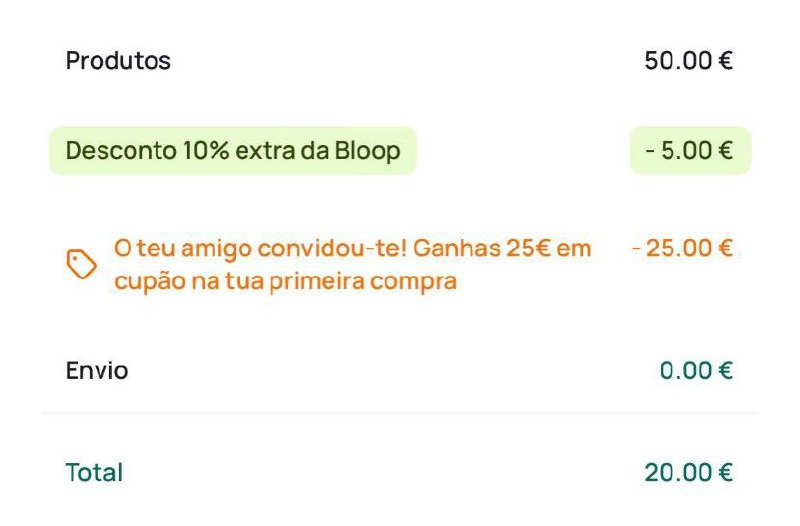Click the euro sign of Produtos amount
This screenshot has height=526, width=800.
[x=725, y=61]
